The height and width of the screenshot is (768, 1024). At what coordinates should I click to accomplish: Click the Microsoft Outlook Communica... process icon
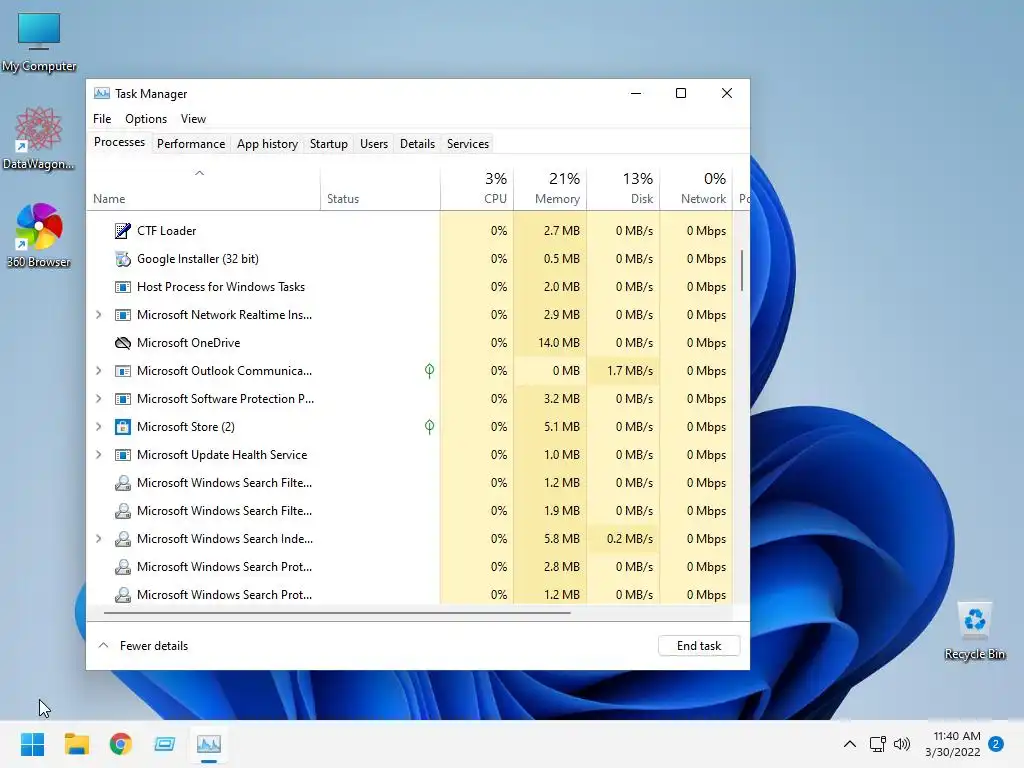coord(123,371)
